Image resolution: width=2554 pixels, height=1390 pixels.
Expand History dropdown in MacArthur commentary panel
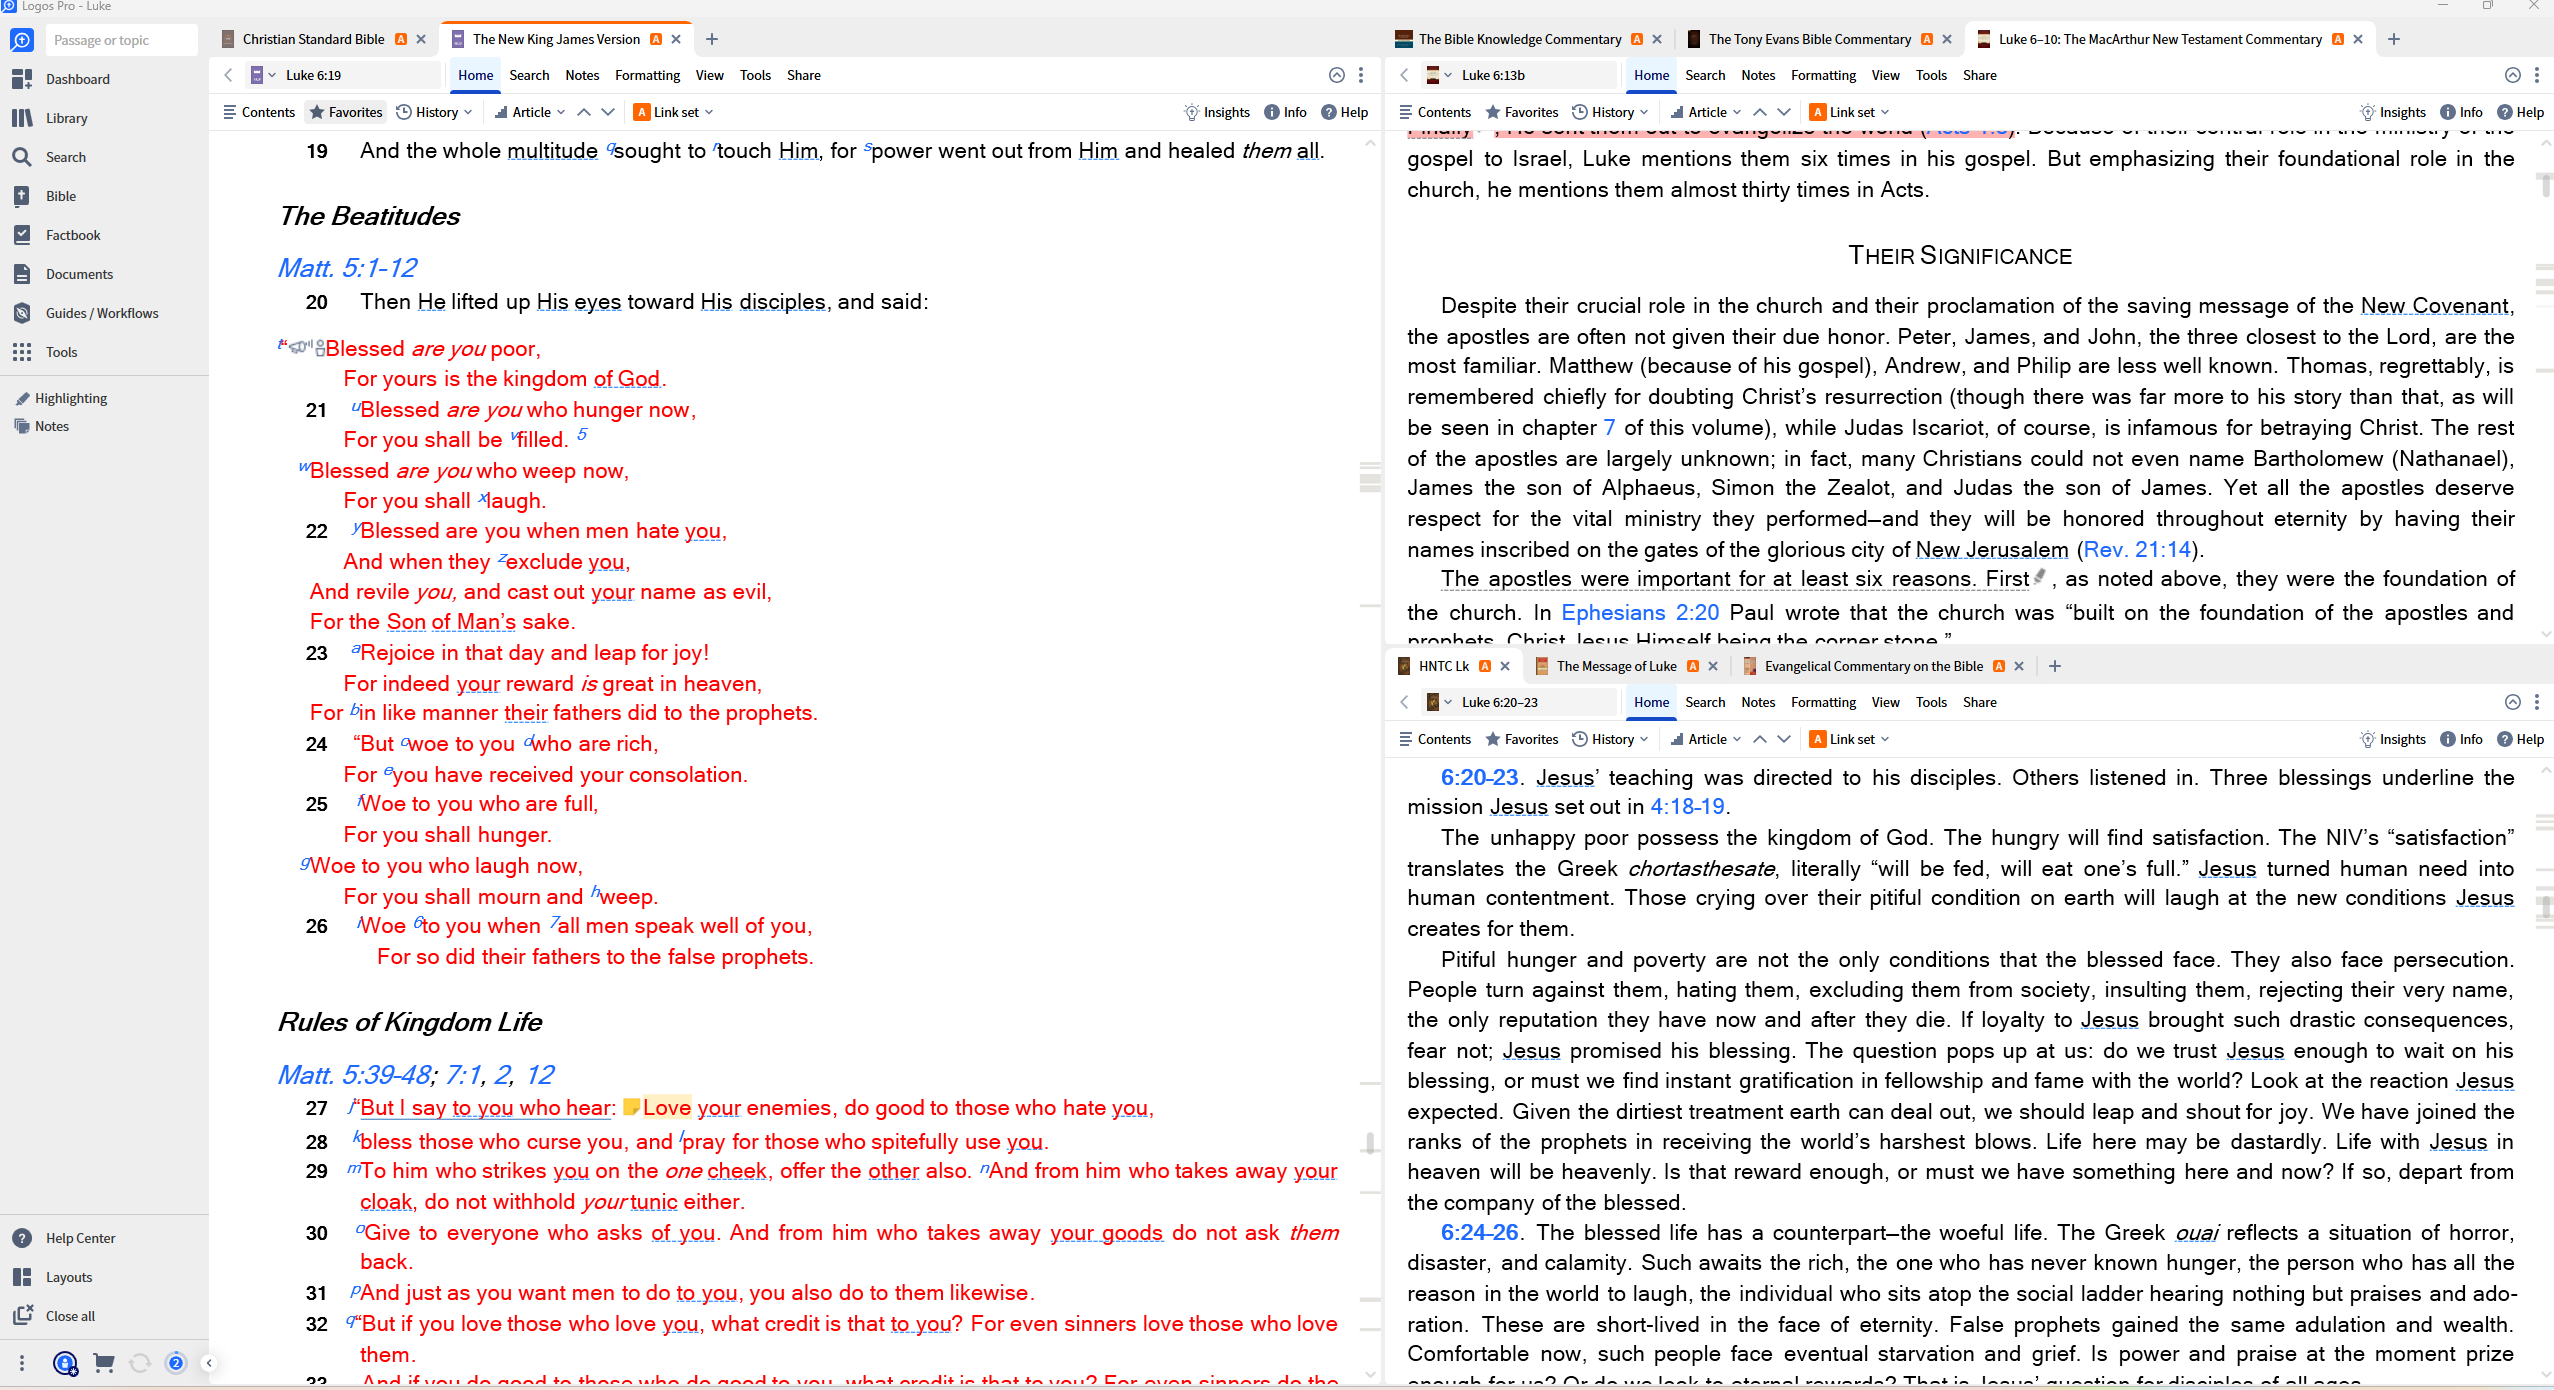pyautogui.click(x=1610, y=112)
